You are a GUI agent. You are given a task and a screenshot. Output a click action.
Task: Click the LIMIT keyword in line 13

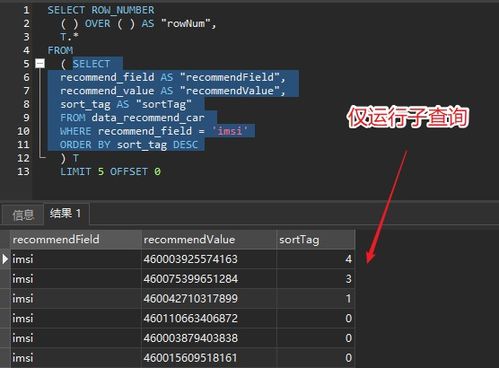[76, 172]
